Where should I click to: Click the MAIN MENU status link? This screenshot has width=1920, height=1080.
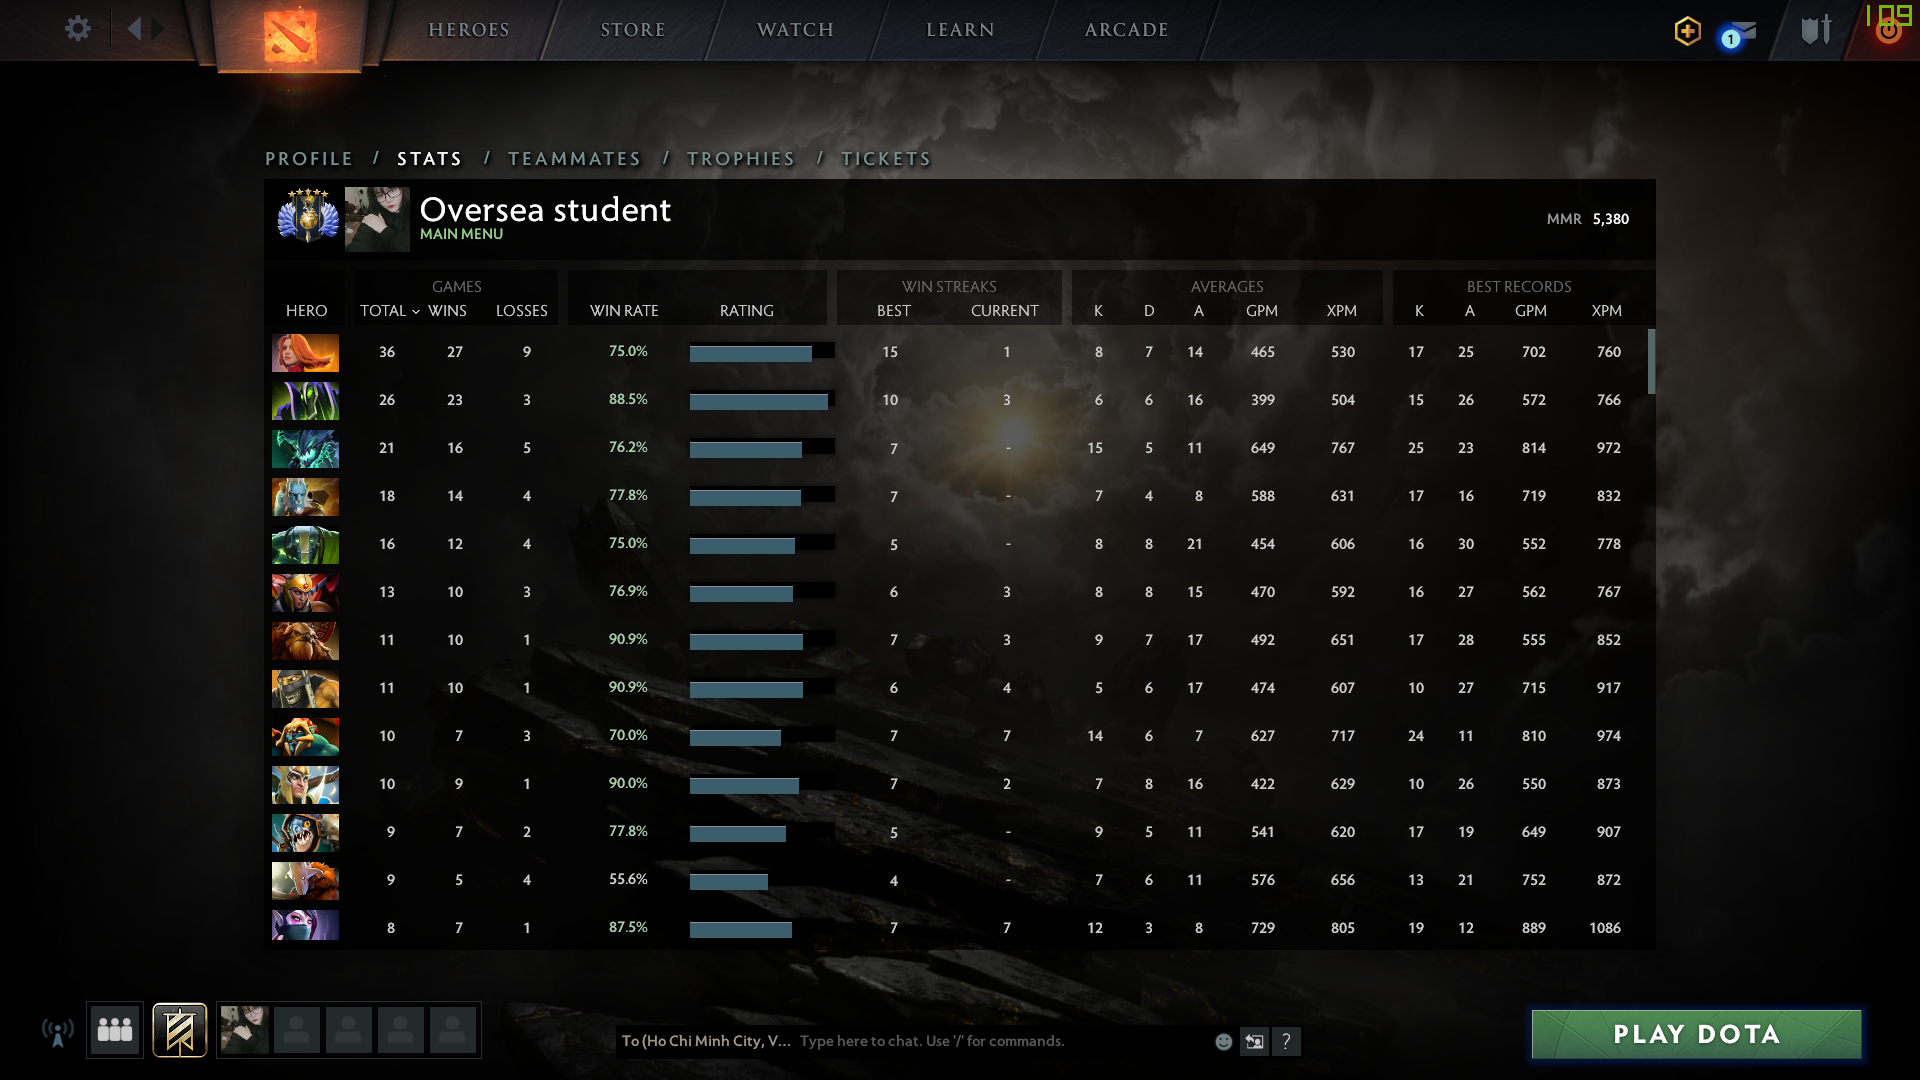point(461,234)
